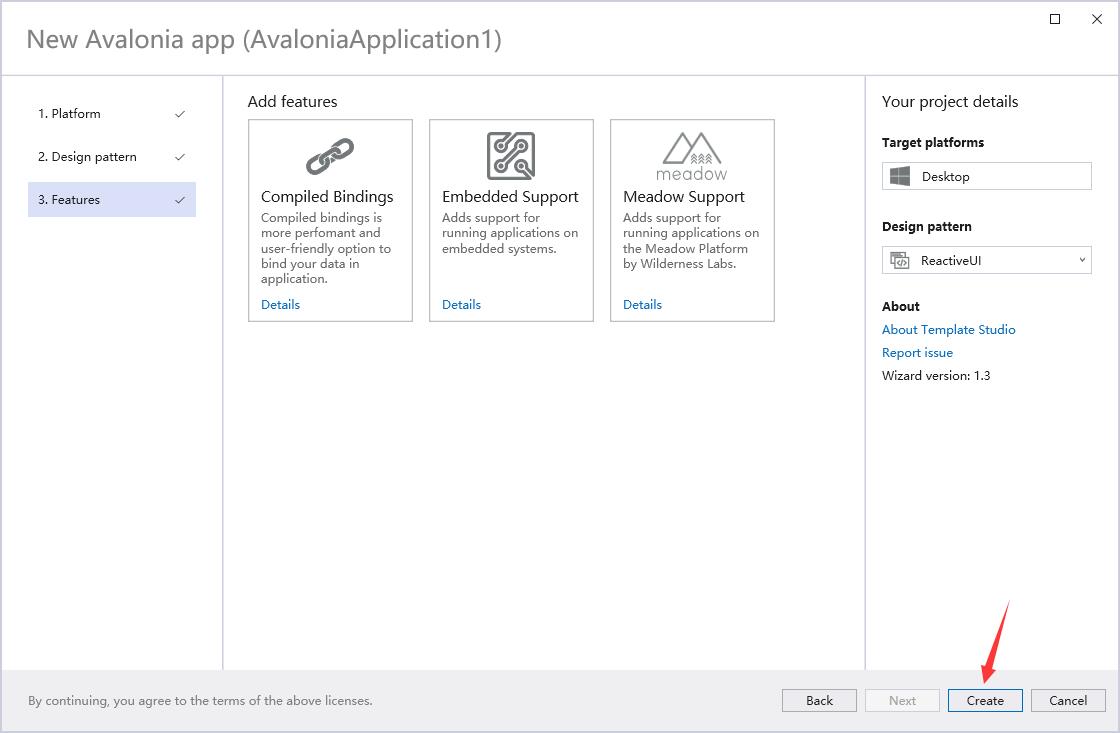Open Details for Meadow Support

pyautogui.click(x=642, y=305)
